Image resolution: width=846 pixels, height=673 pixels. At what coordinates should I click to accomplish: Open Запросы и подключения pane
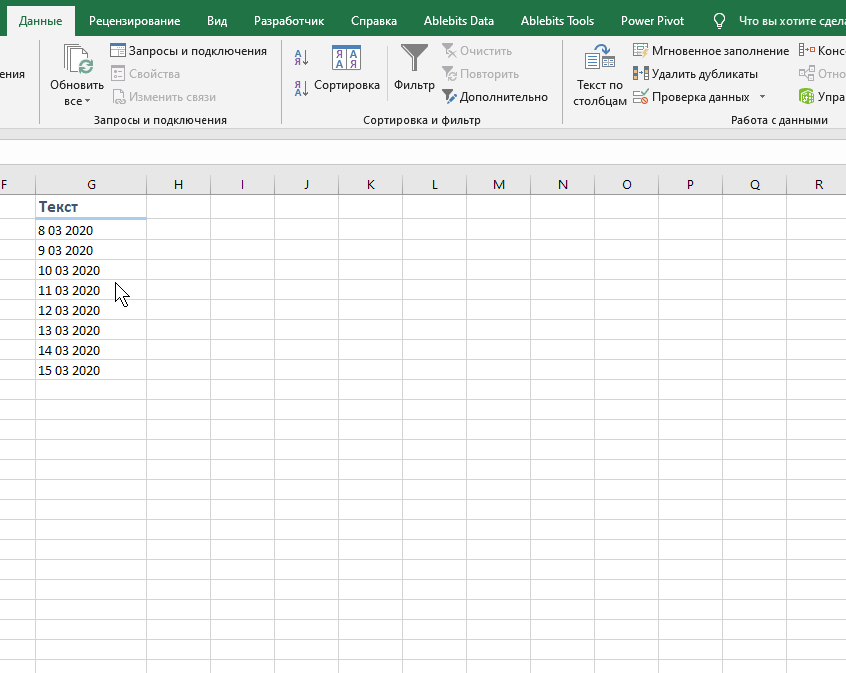(188, 51)
